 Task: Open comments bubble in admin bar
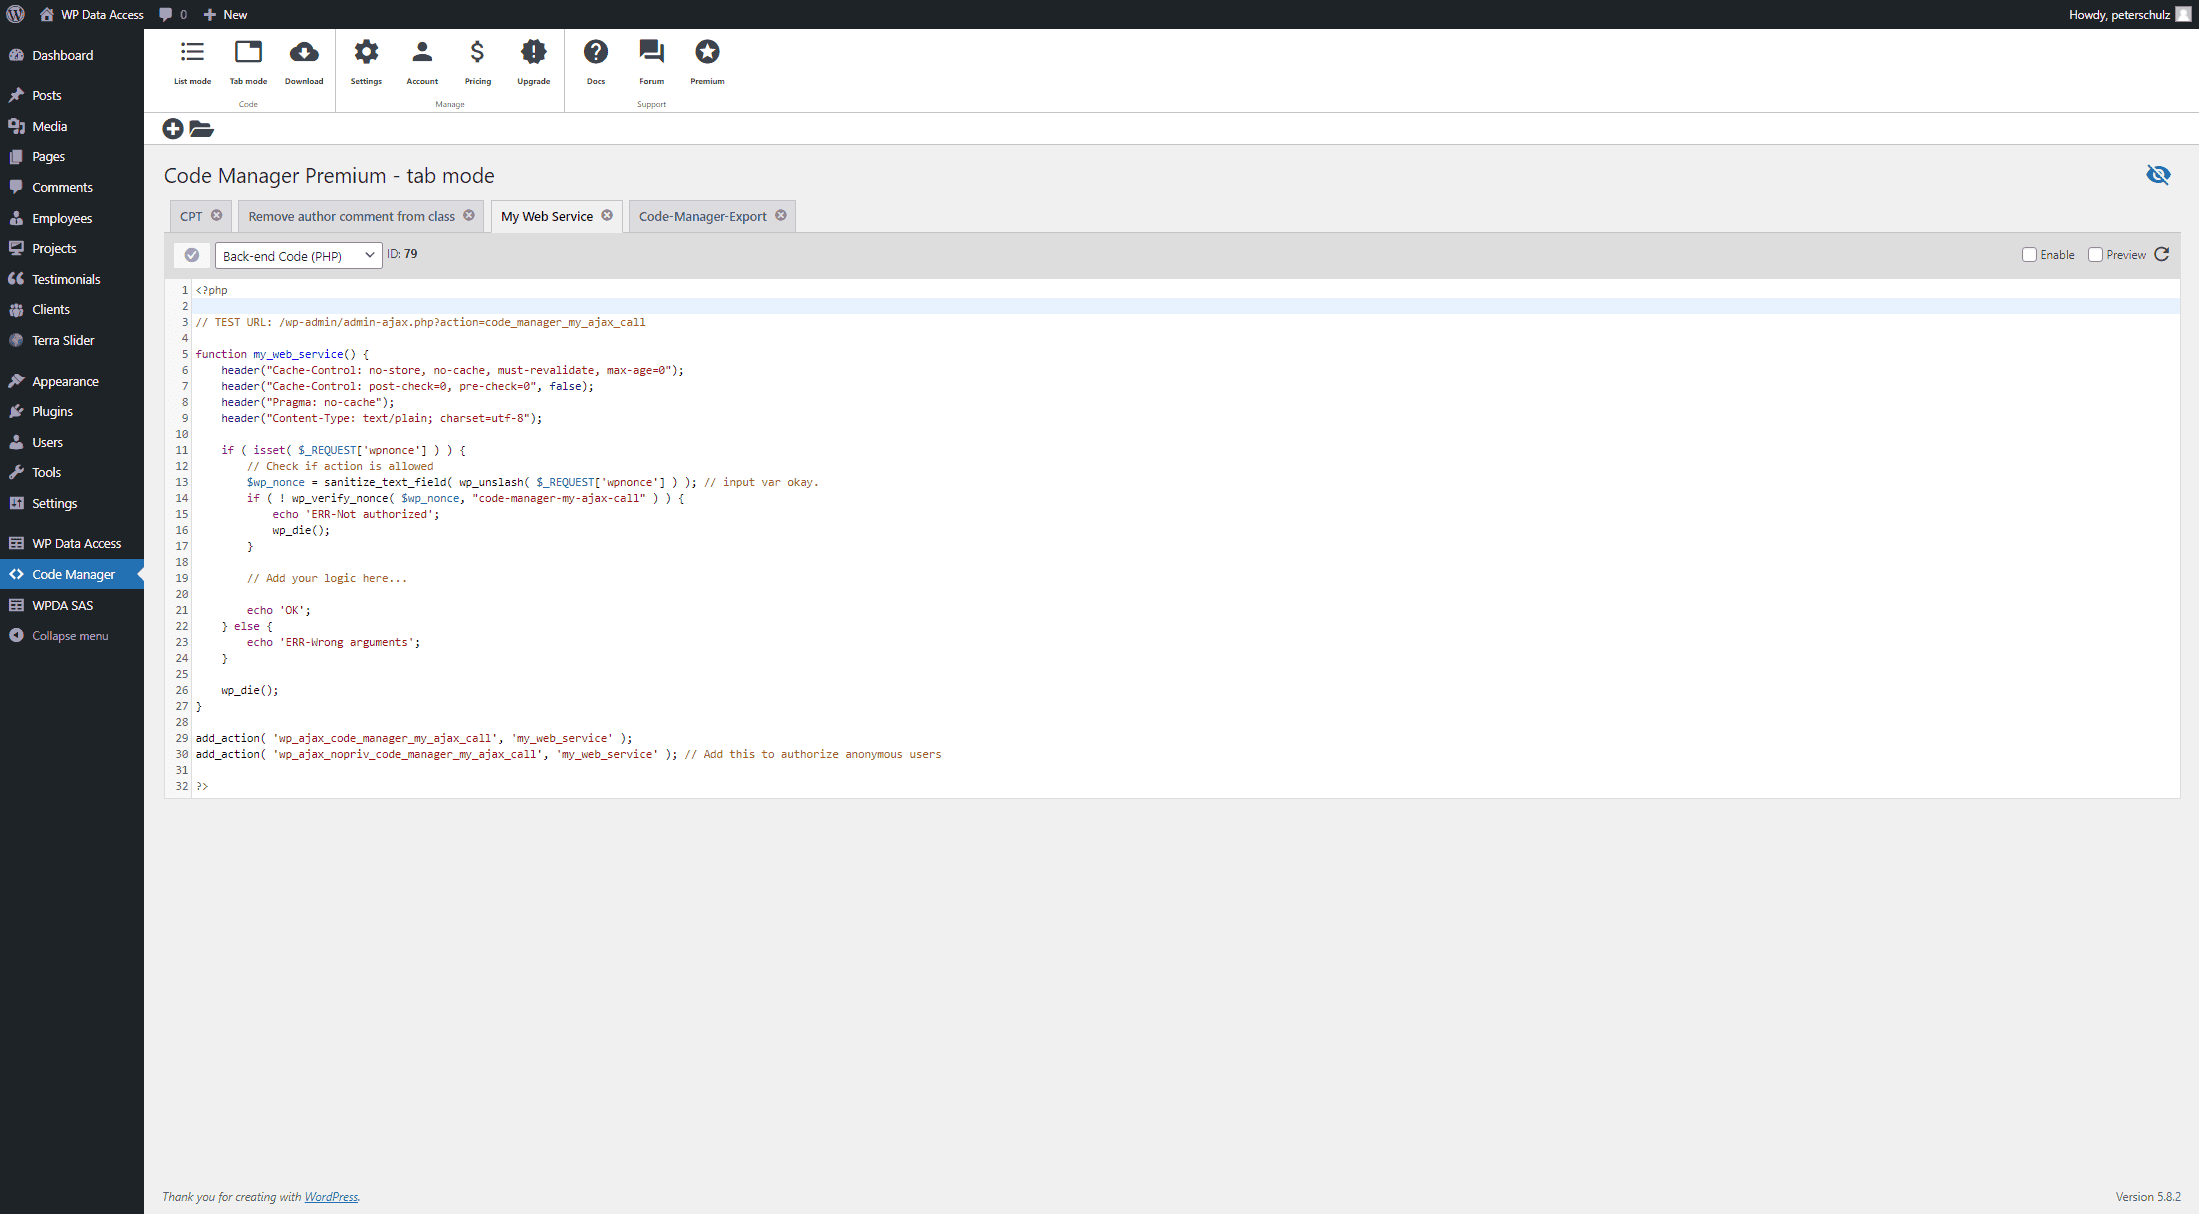pyautogui.click(x=173, y=14)
